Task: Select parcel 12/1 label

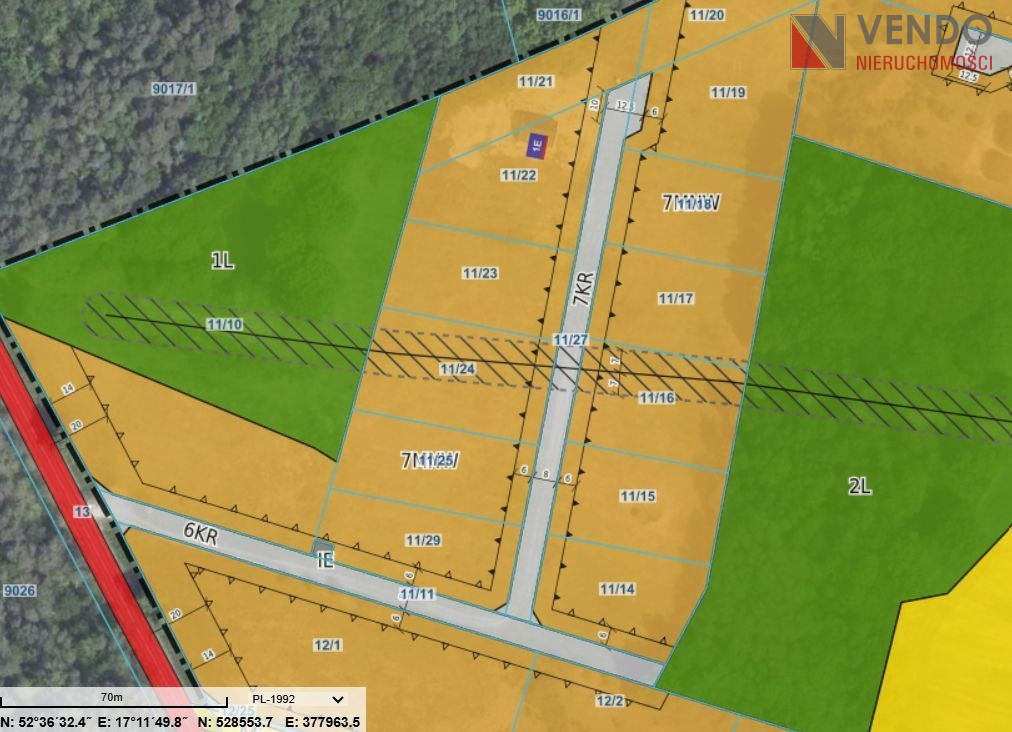Action: (327, 645)
